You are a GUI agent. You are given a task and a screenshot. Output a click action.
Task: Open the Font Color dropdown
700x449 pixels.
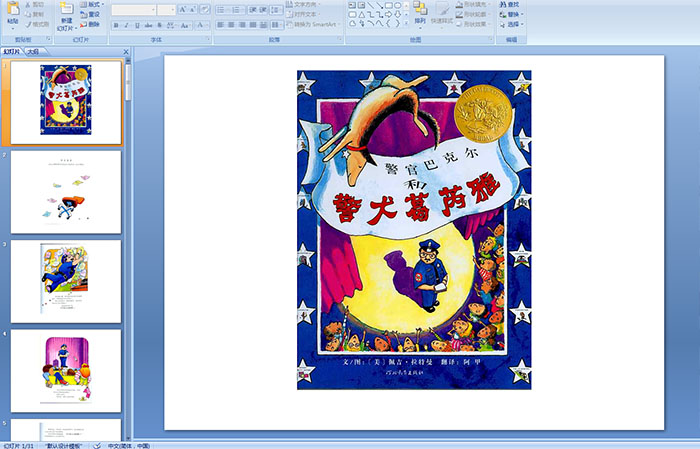coord(202,25)
